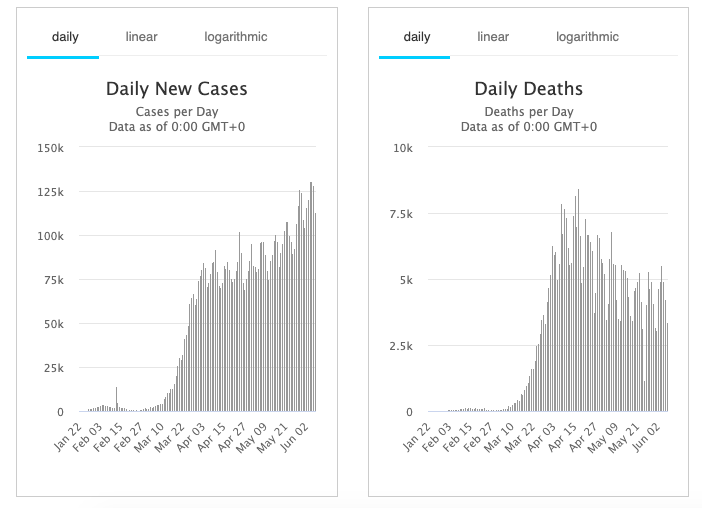The image size is (702, 508).
Task: Click the "Daily Deaths" chart title
Action: tap(529, 89)
